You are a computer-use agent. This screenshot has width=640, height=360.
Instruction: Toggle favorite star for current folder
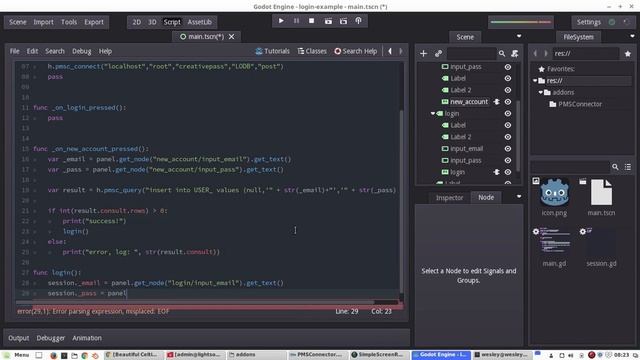(x=628, y=53)
